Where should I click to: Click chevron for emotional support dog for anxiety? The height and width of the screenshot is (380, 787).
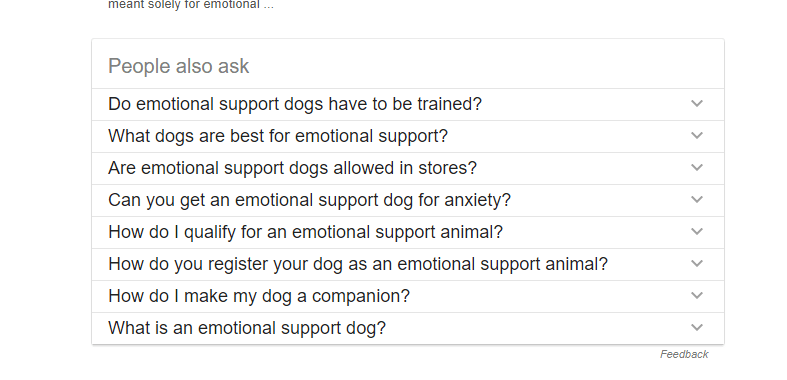pos(696,199)
